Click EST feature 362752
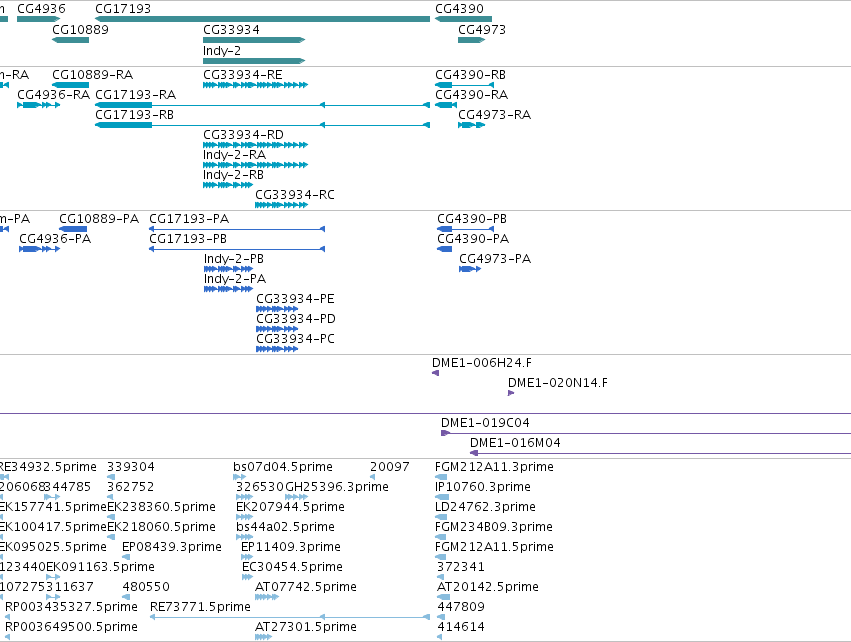 click(x=131, y=487)
